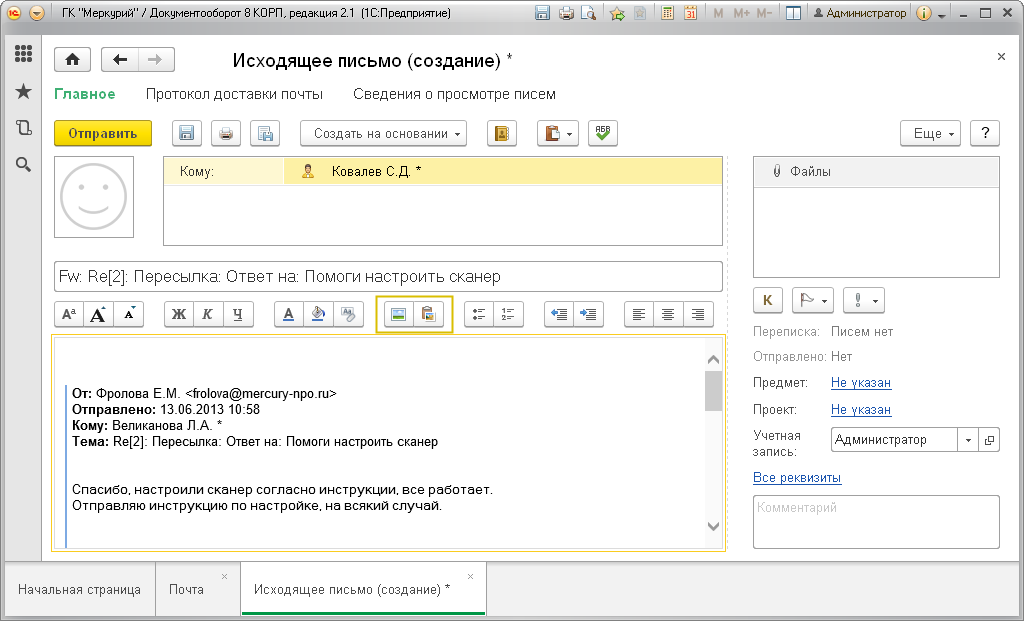The width and height of the screenshot is (1024, 621).
Task: Open the address book icon
Action: [x=502, y=133]
